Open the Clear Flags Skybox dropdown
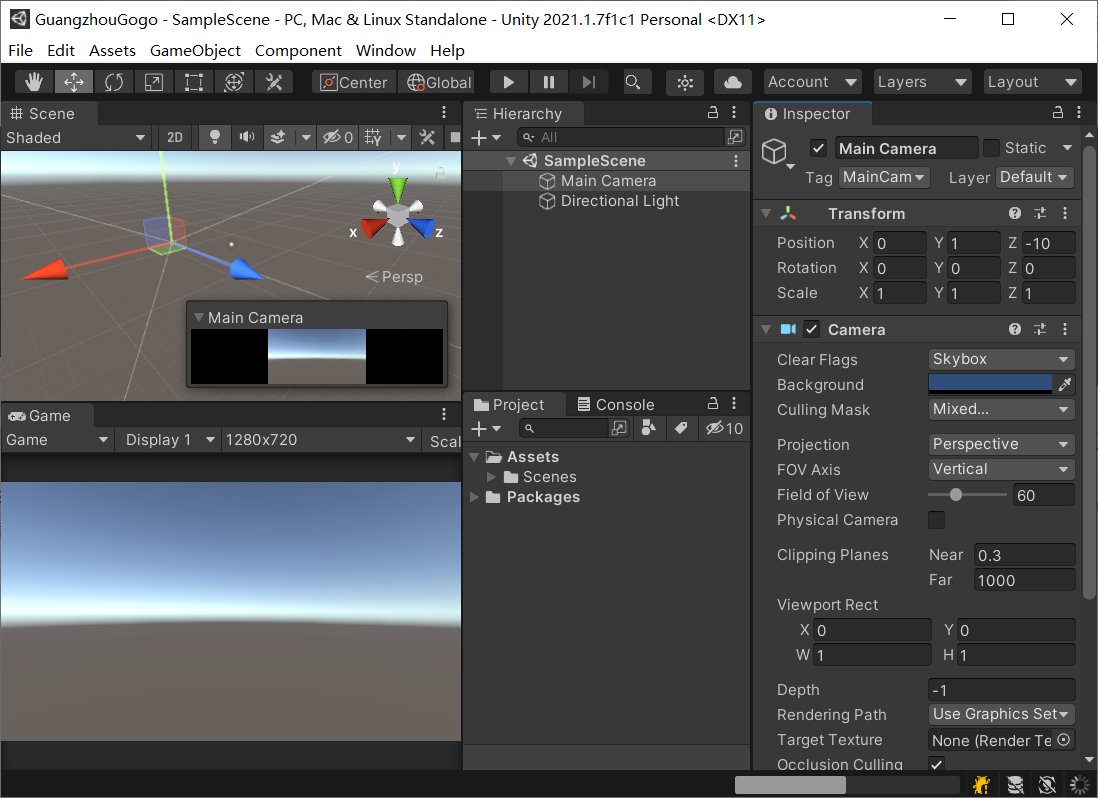This screenshot has width=1098, height=798. 1001,359
